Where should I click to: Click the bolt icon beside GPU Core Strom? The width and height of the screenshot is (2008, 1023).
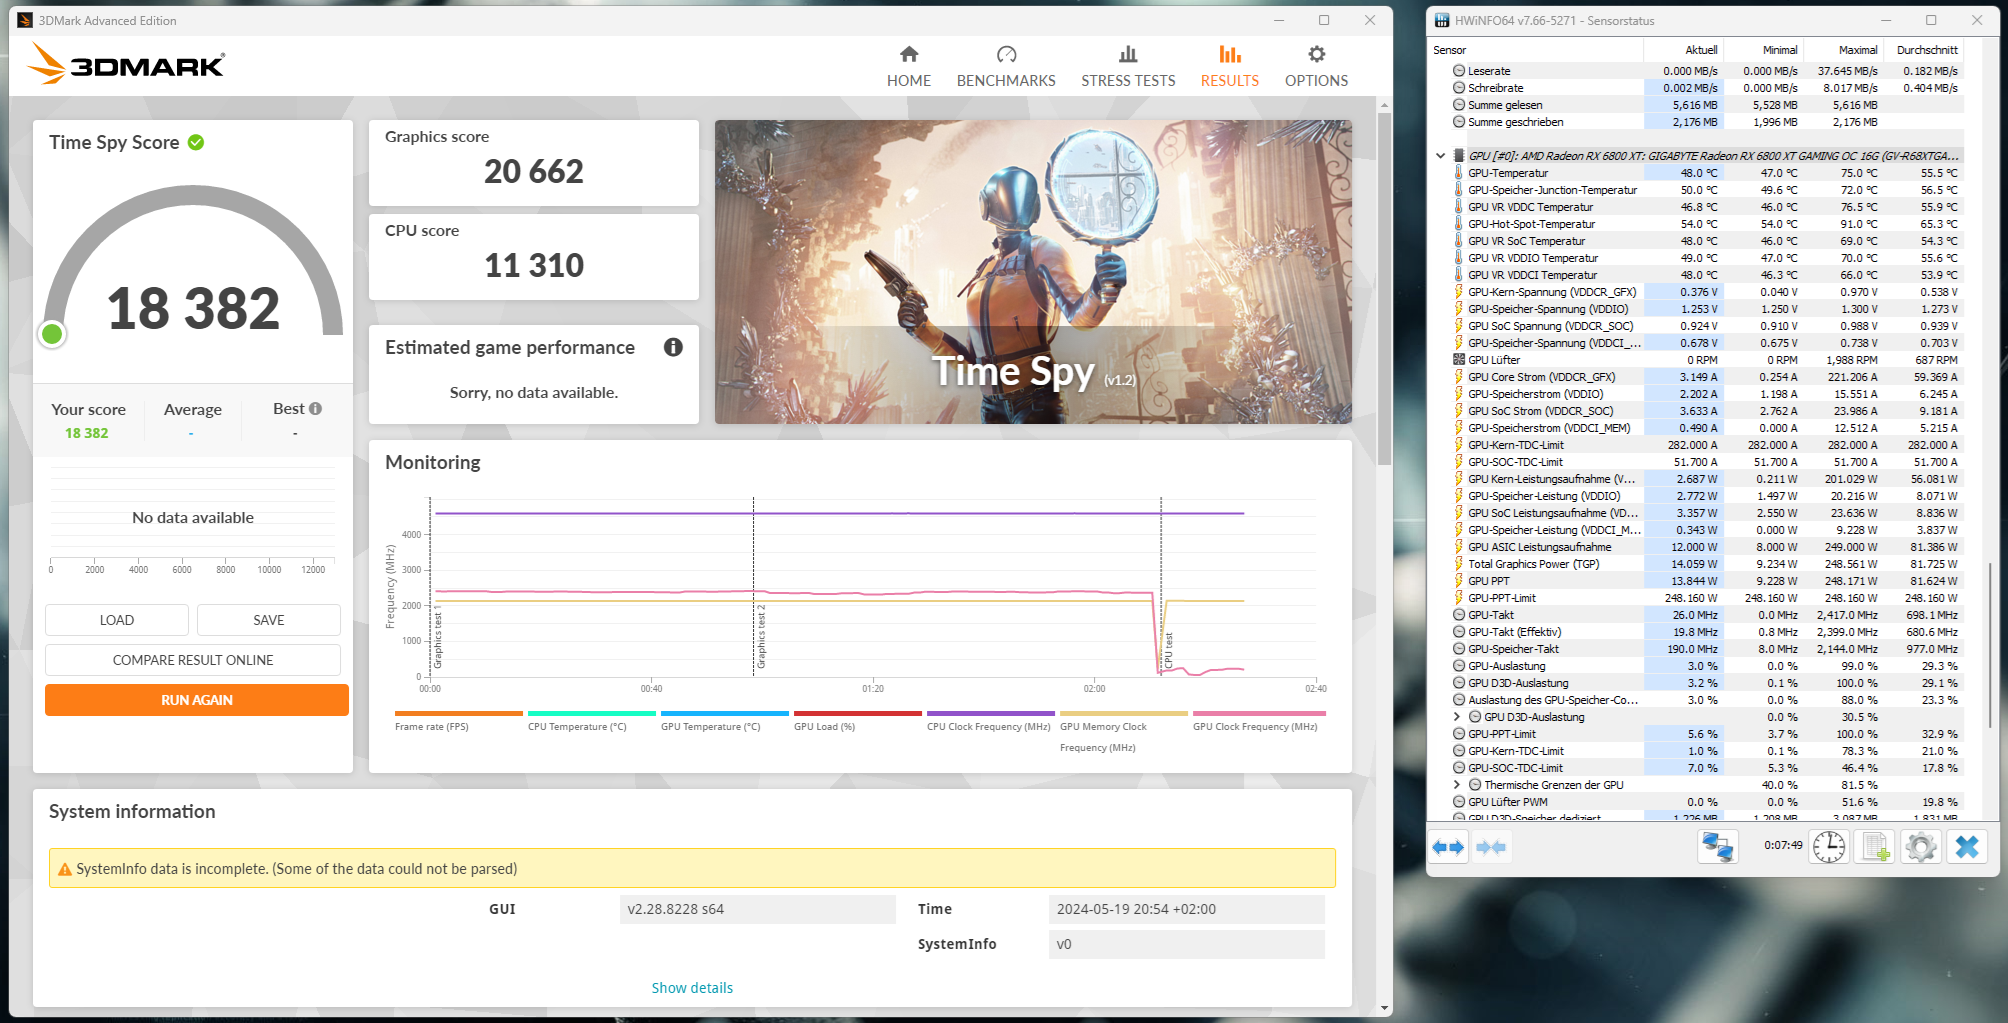pos(1459,377)
